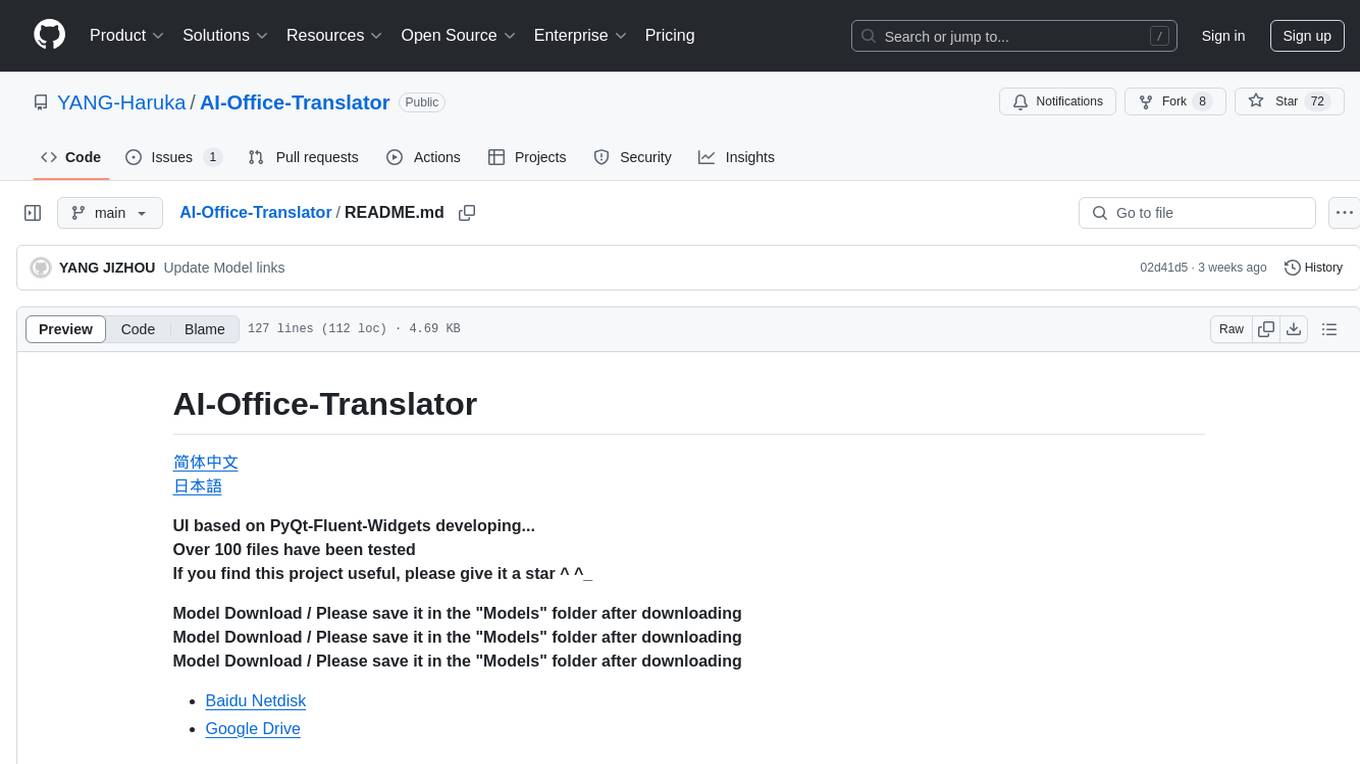The width and height of the screenshot is (1360, 764).
Task: Click the Sign up button
Action: 1307,36
